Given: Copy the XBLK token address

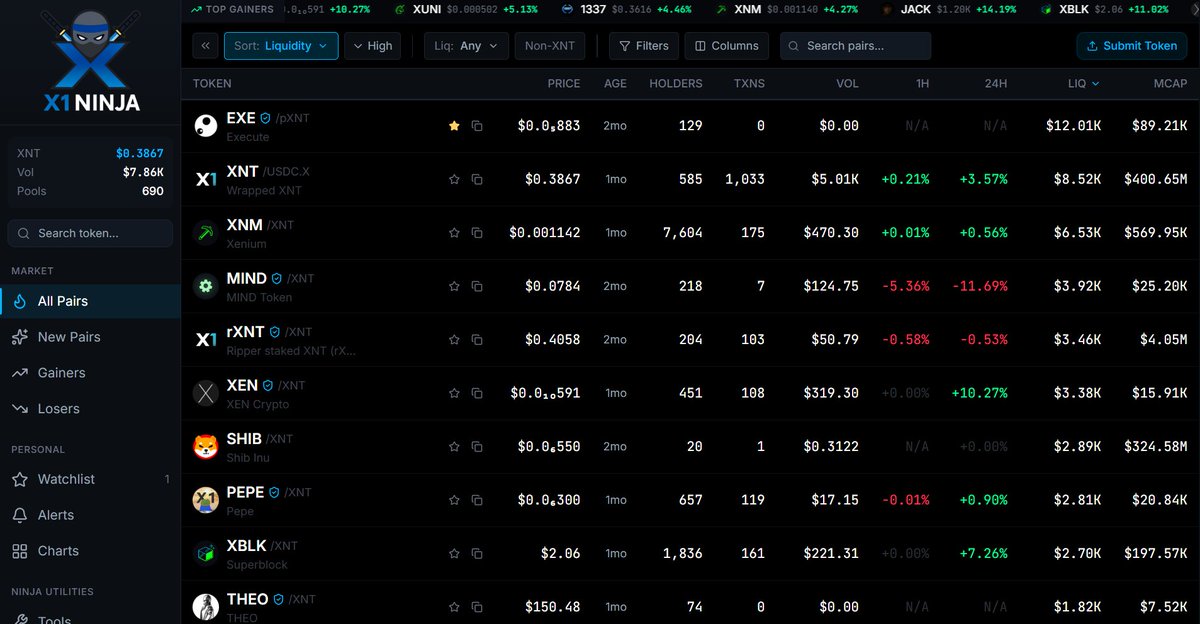Looking at the screenshot, I should click(477, 553).
